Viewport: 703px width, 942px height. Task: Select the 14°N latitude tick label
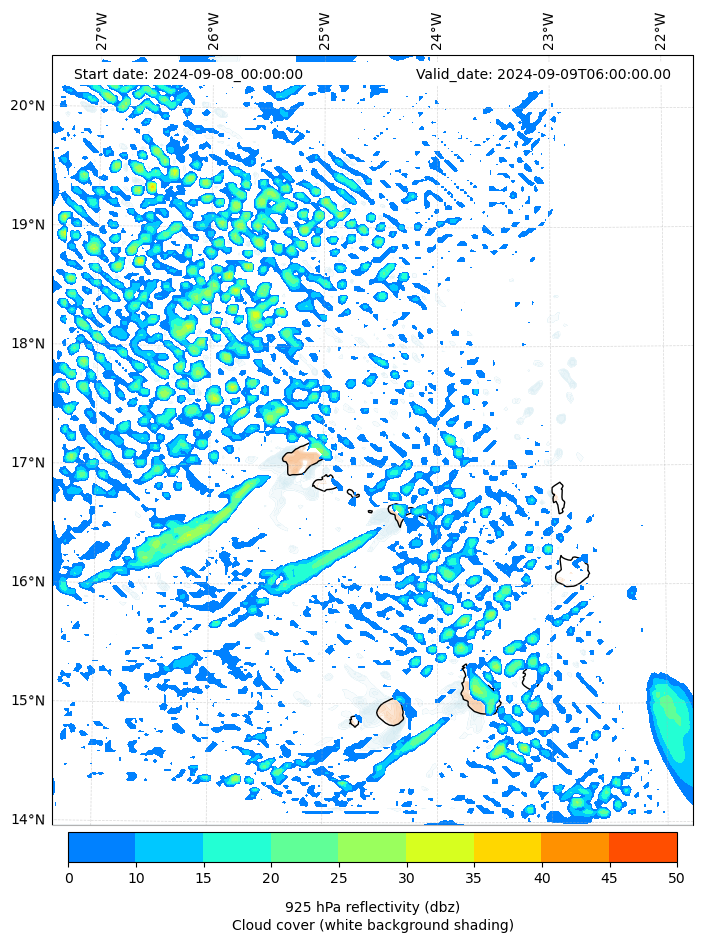click(27, 820)
